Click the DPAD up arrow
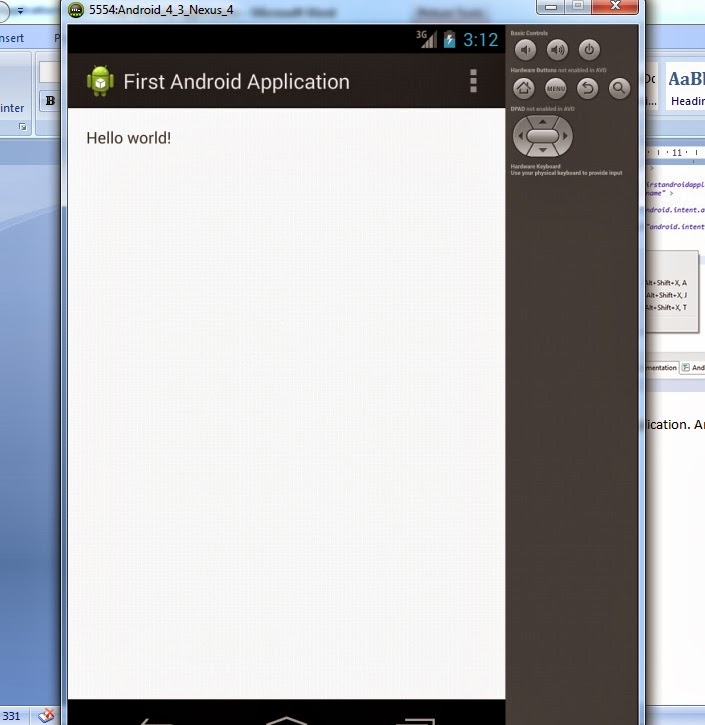705x725 pixels. 543,122
